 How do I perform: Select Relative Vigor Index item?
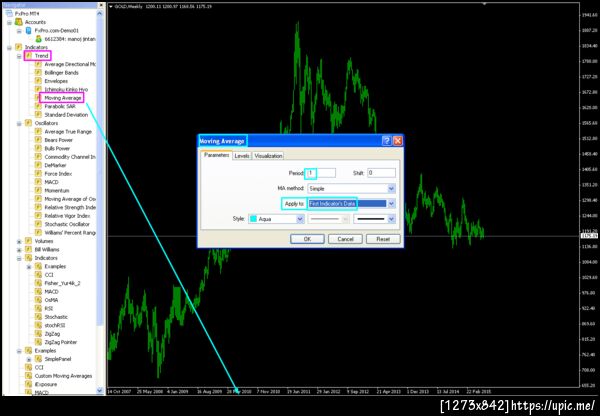[67, 216]
